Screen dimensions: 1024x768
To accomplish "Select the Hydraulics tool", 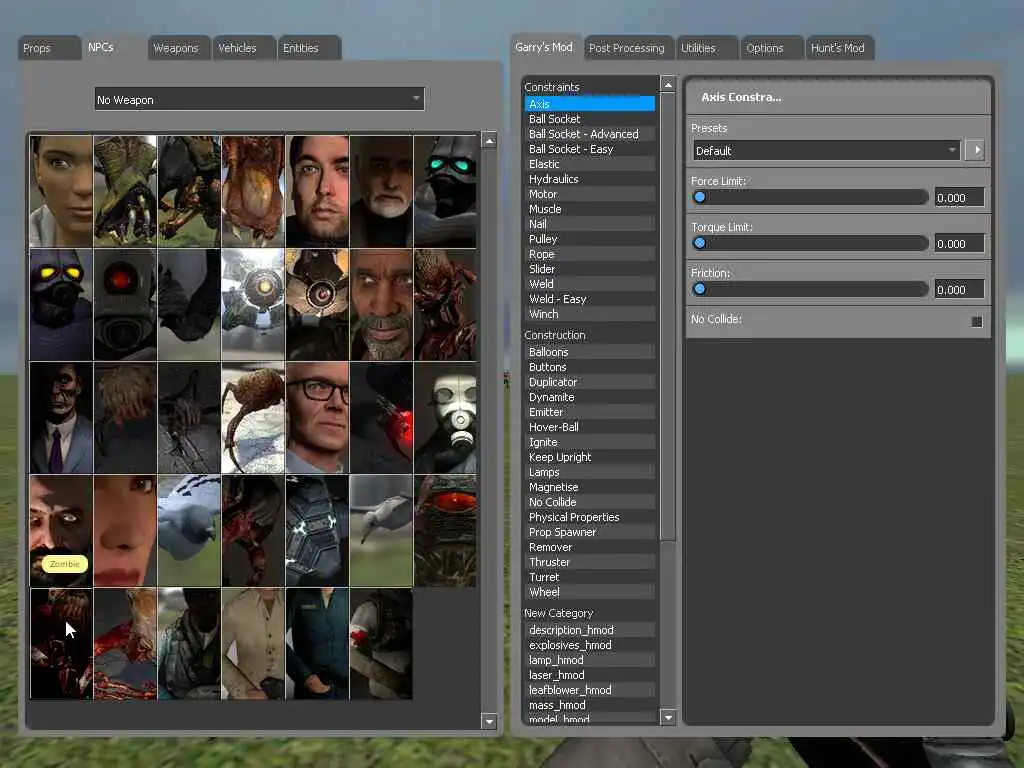I will coord(590,179).
